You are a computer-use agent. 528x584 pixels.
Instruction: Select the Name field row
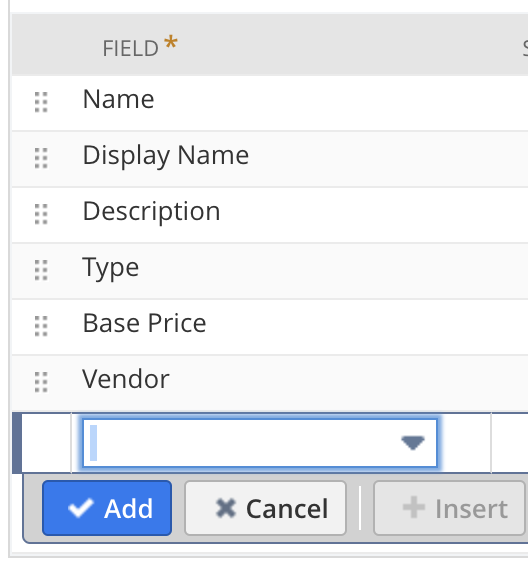(270, 103)
